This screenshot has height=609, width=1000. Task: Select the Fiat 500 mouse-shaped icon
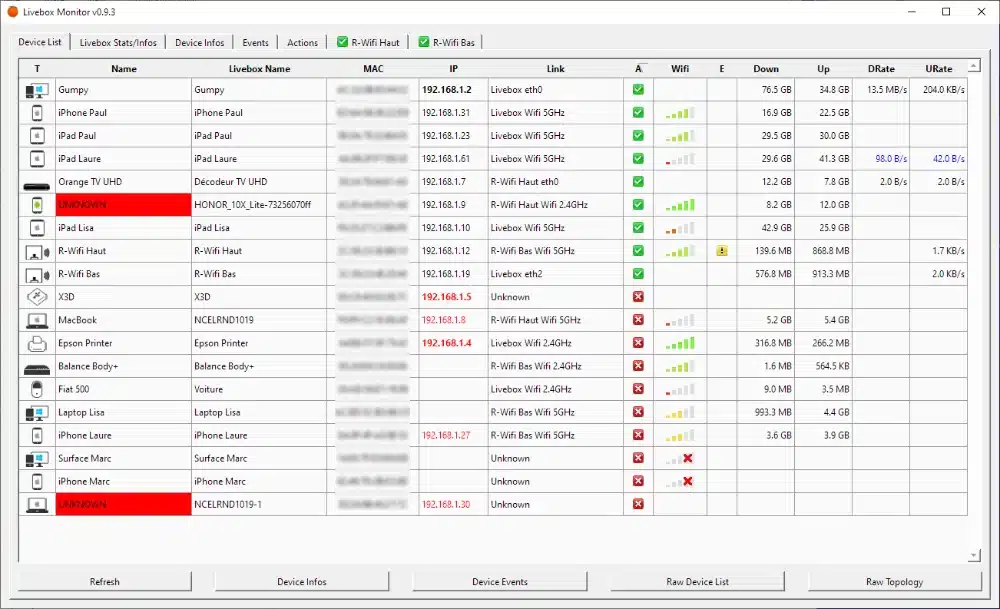click(x=37, y=389)
